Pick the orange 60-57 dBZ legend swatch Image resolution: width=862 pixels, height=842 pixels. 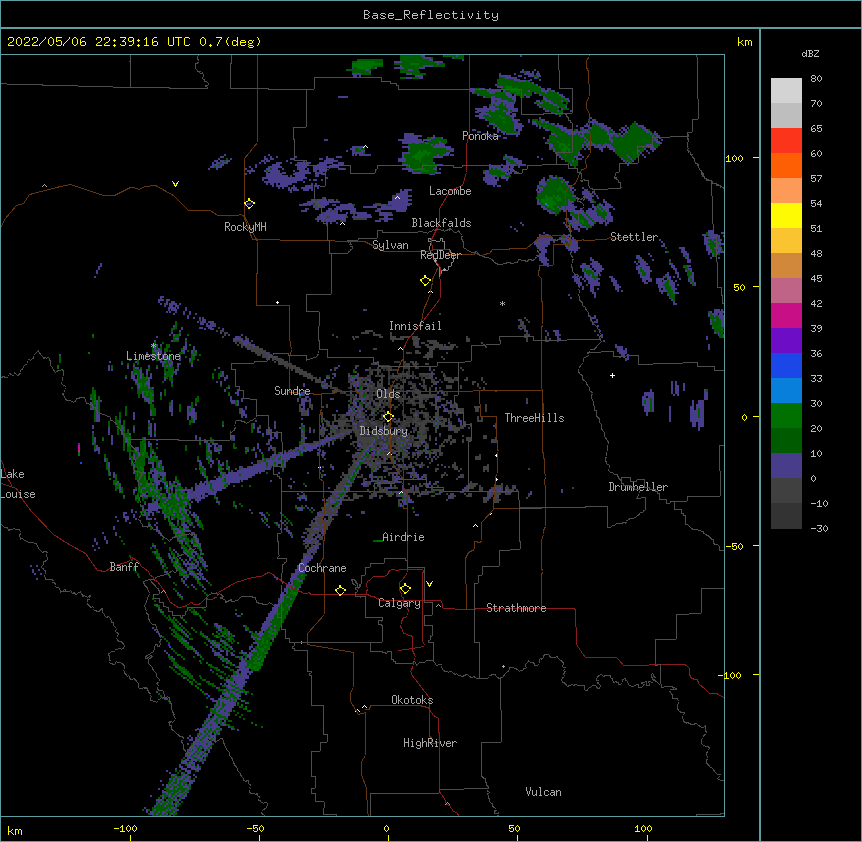click(x=786, y=166)
